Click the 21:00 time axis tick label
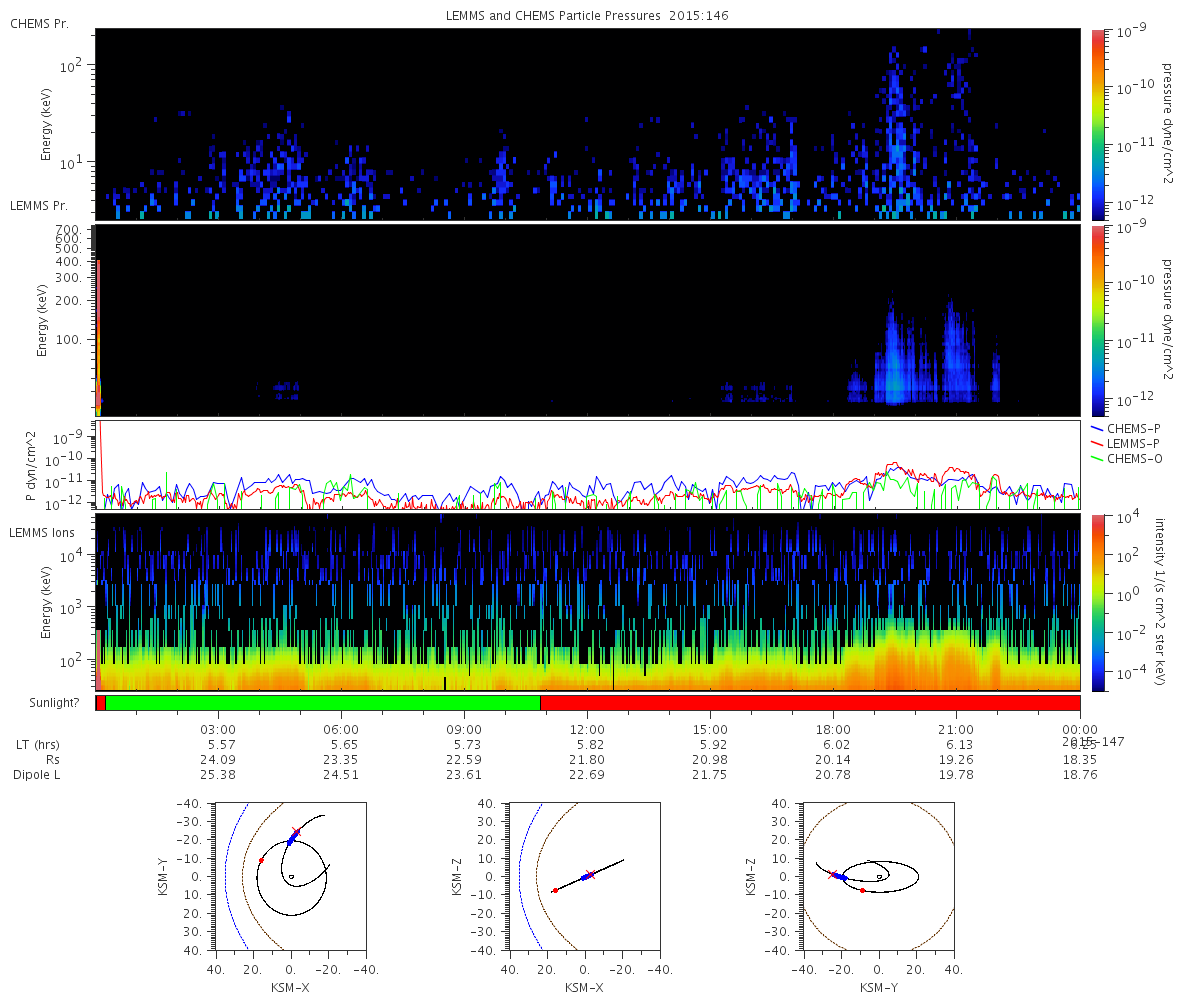The height and width of the screenshot is (1000, 1200). click(956, 729)
